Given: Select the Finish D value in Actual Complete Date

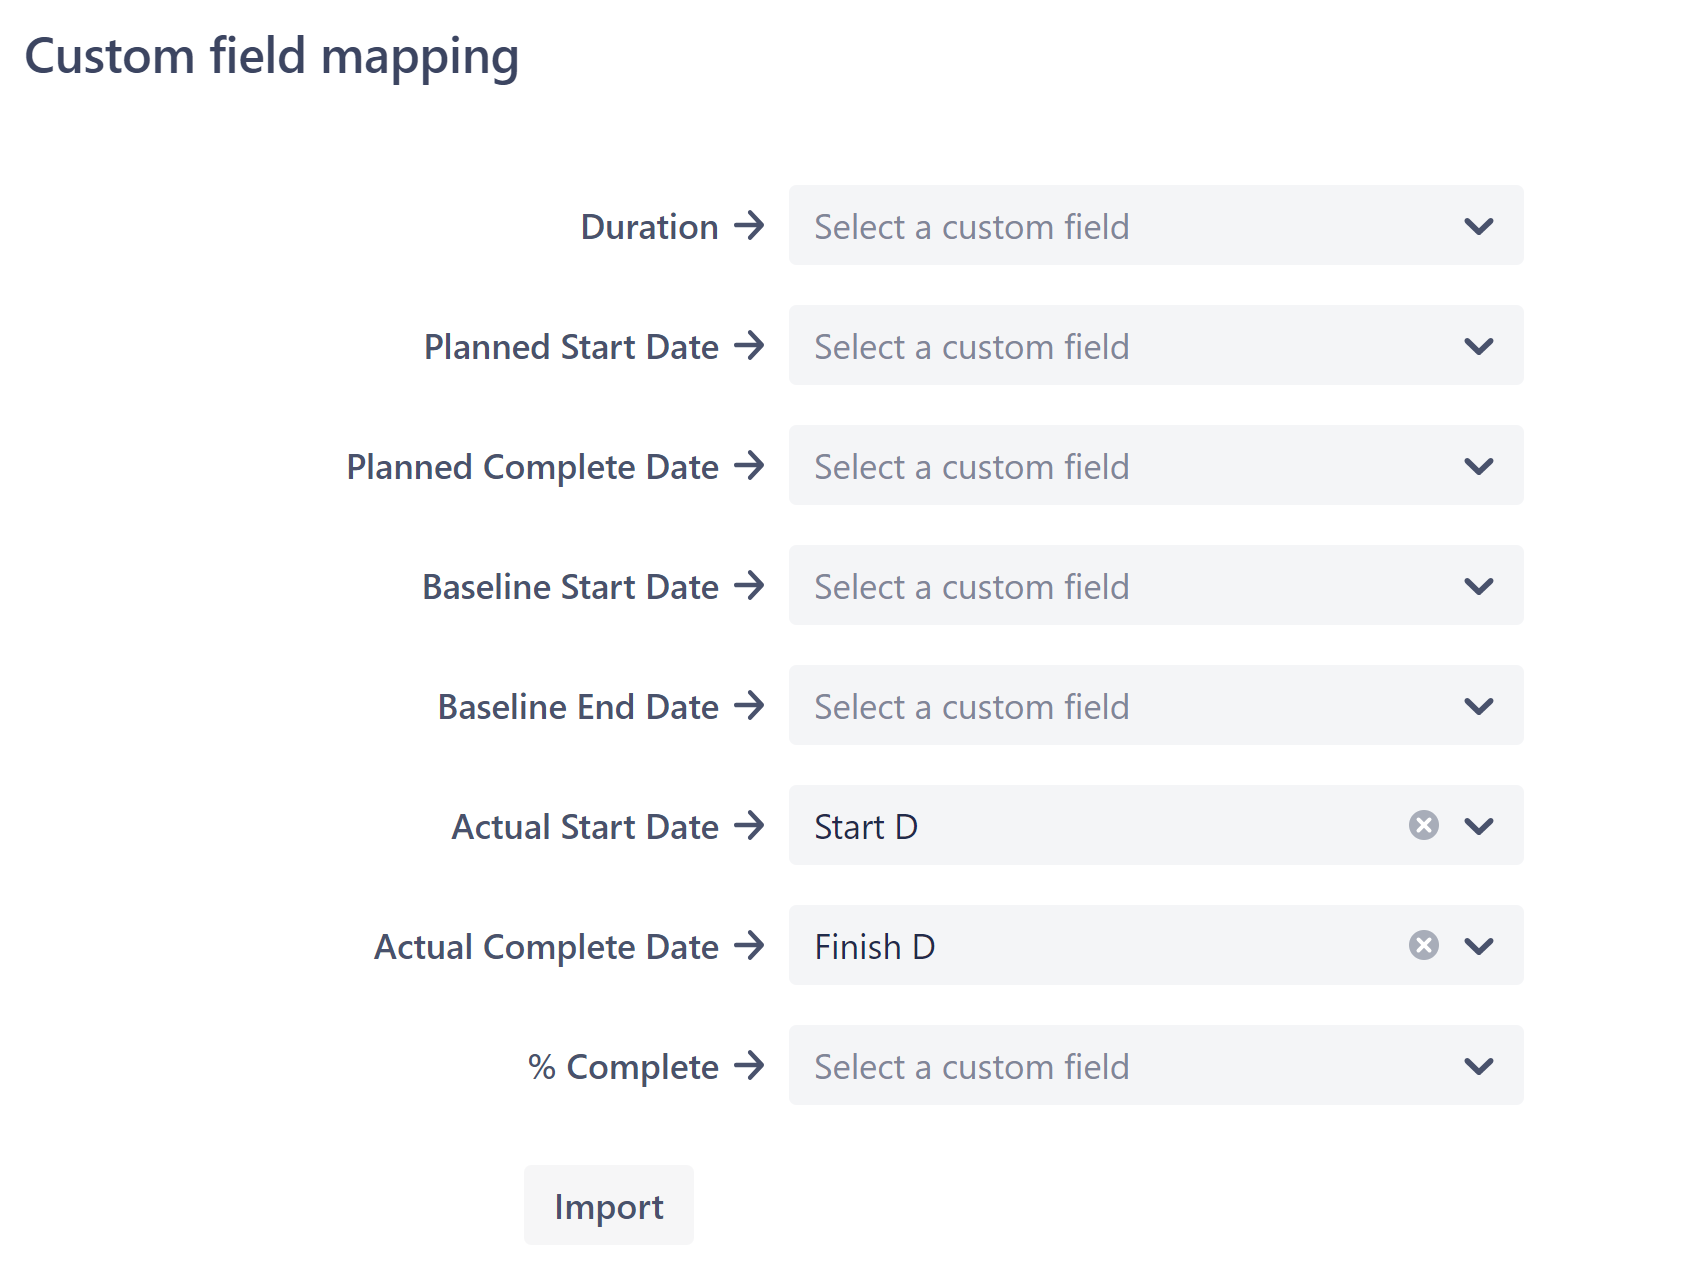Looking at the screenshot, I should pos(874,945).
